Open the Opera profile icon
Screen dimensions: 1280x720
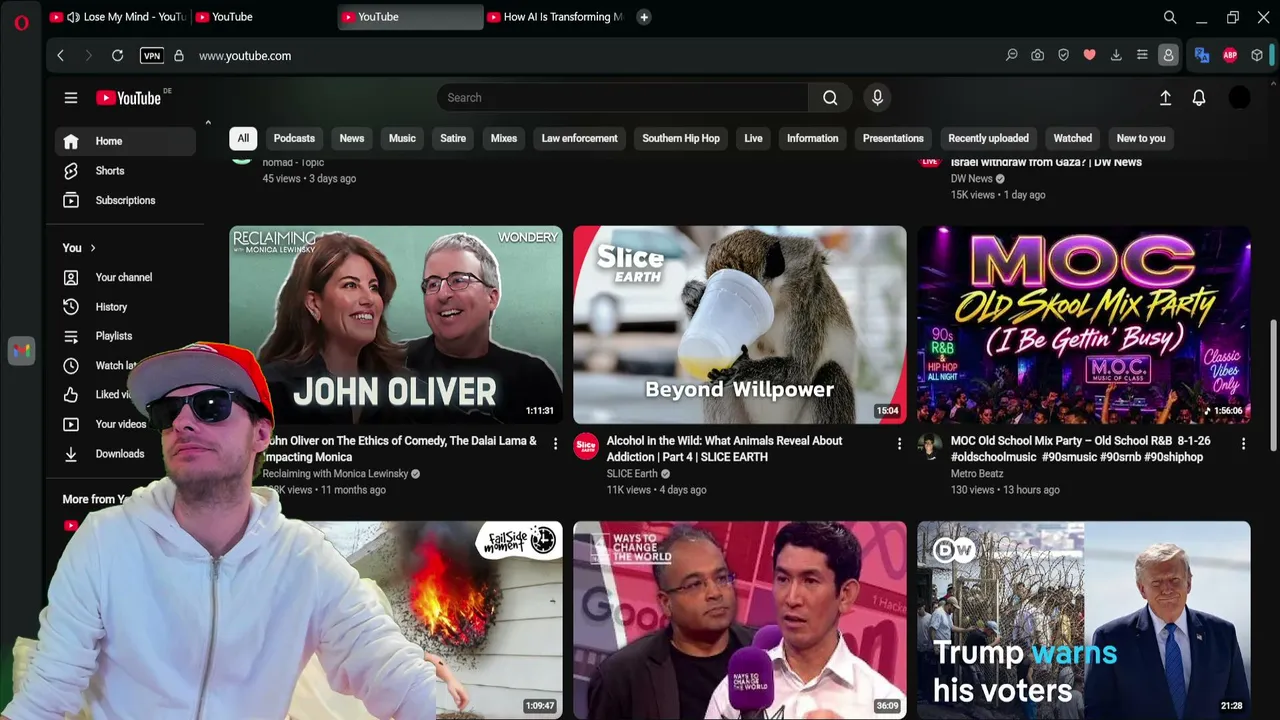[1168, 56]
